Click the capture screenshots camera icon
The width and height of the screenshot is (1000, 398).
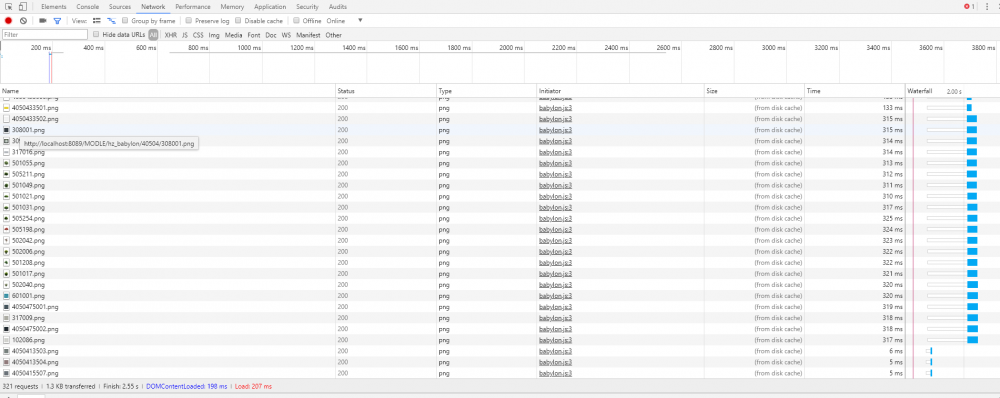click(43, 20)
